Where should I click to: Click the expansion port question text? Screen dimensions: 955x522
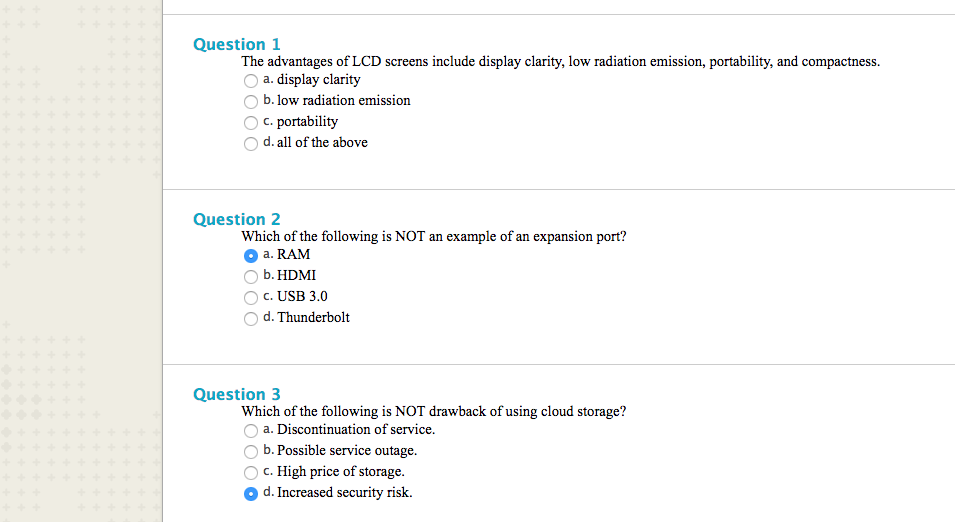coord(434,237)
